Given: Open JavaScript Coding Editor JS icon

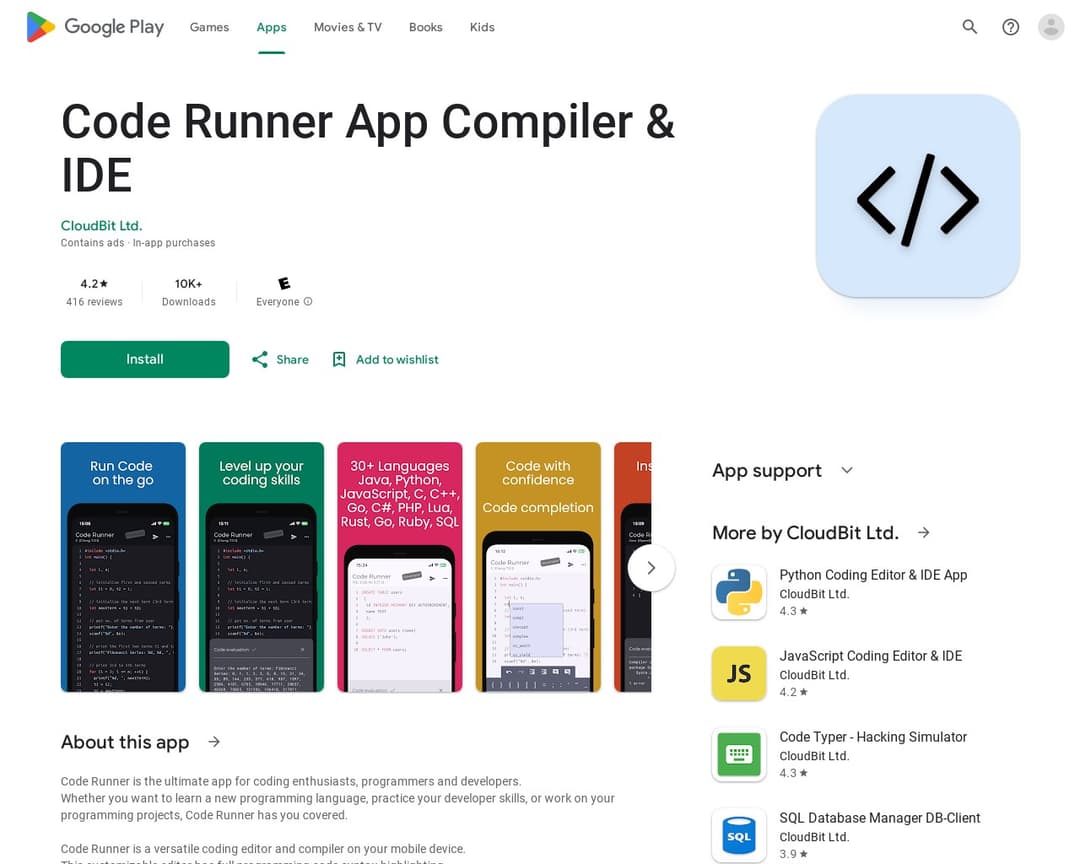Looking at the screenshot, I should [739, 673].
